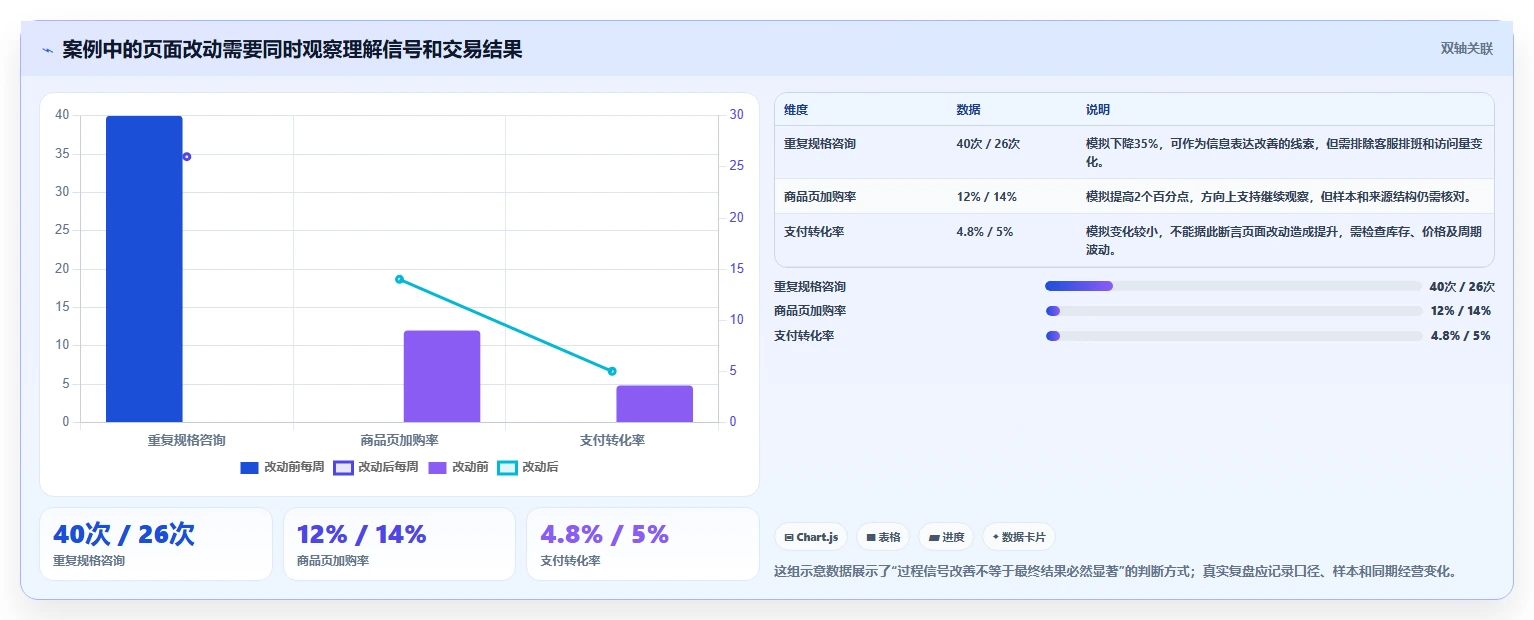This screenshot has height=620, width=1534.
Task: Click the description starting 模拟变化较小
Action: (x=1284, y=240)
